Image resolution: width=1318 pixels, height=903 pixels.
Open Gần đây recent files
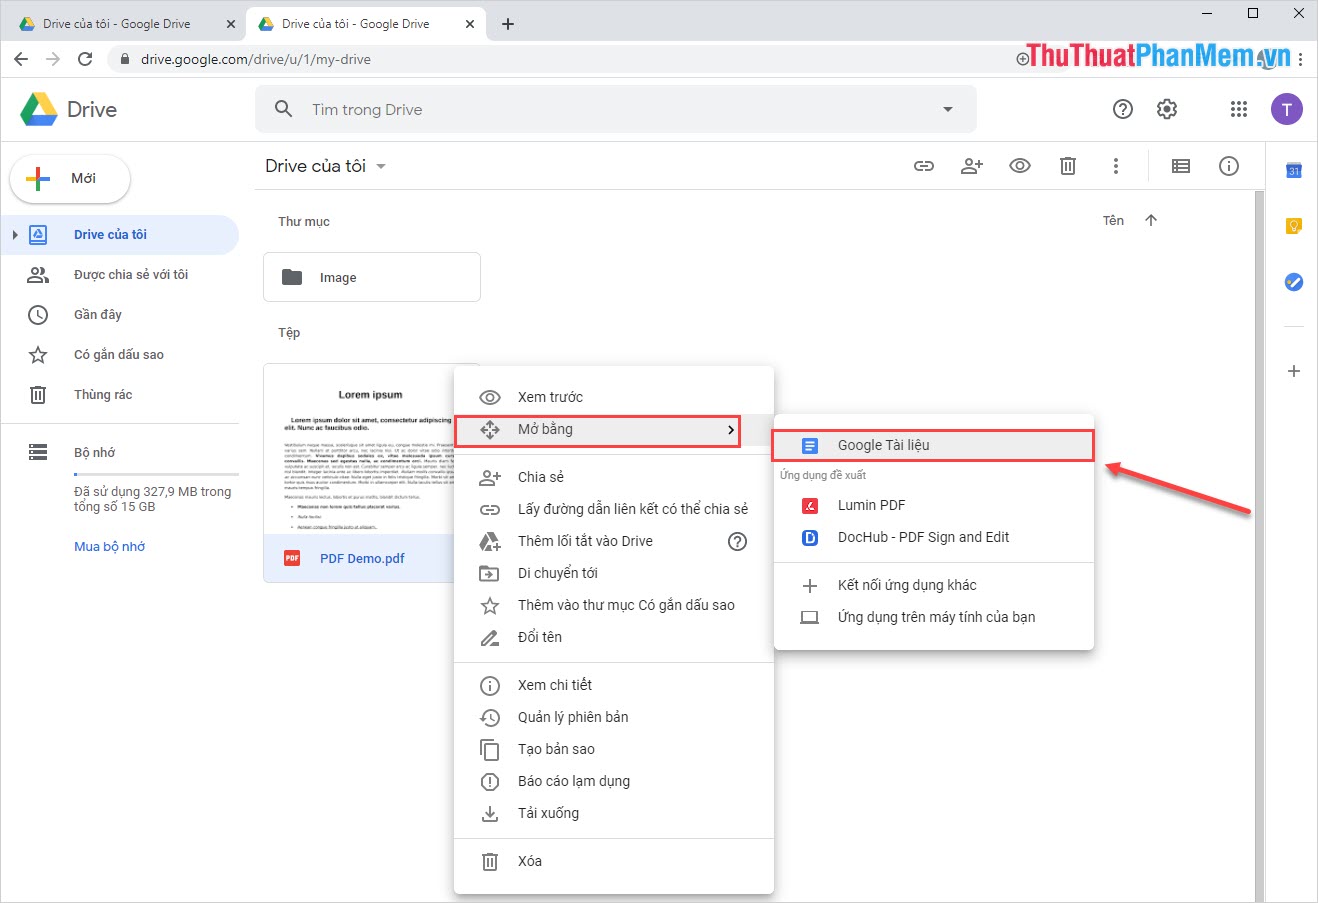click(x=120, y=315)
